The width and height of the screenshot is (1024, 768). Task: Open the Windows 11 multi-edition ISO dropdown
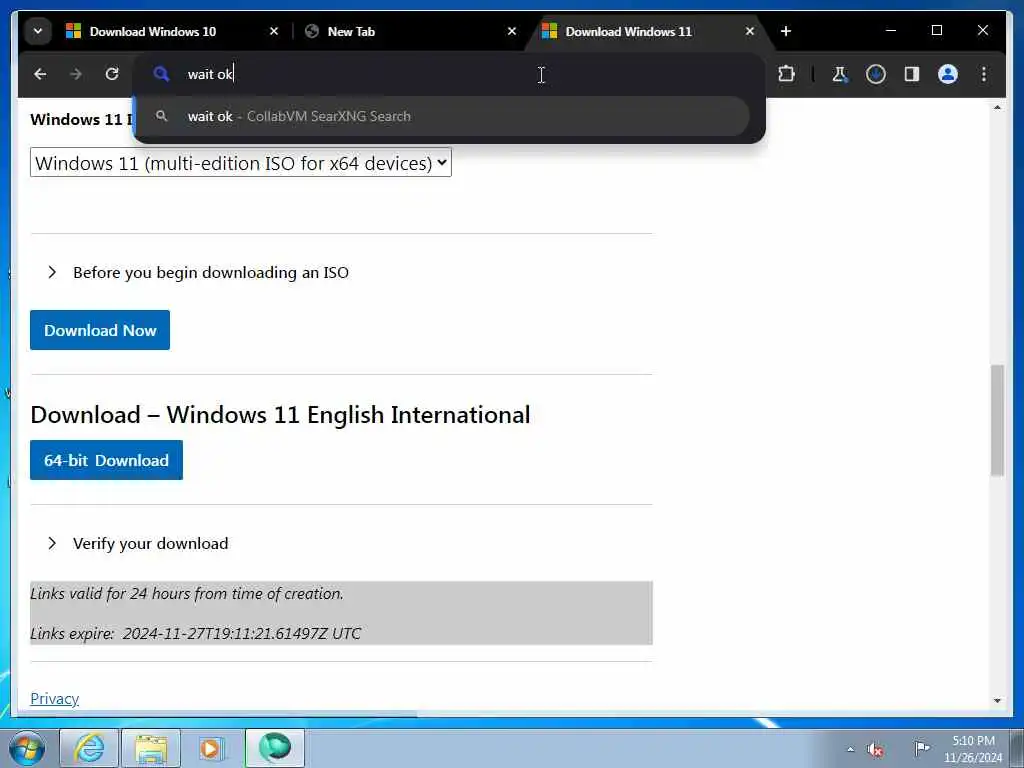click(240, 163)
